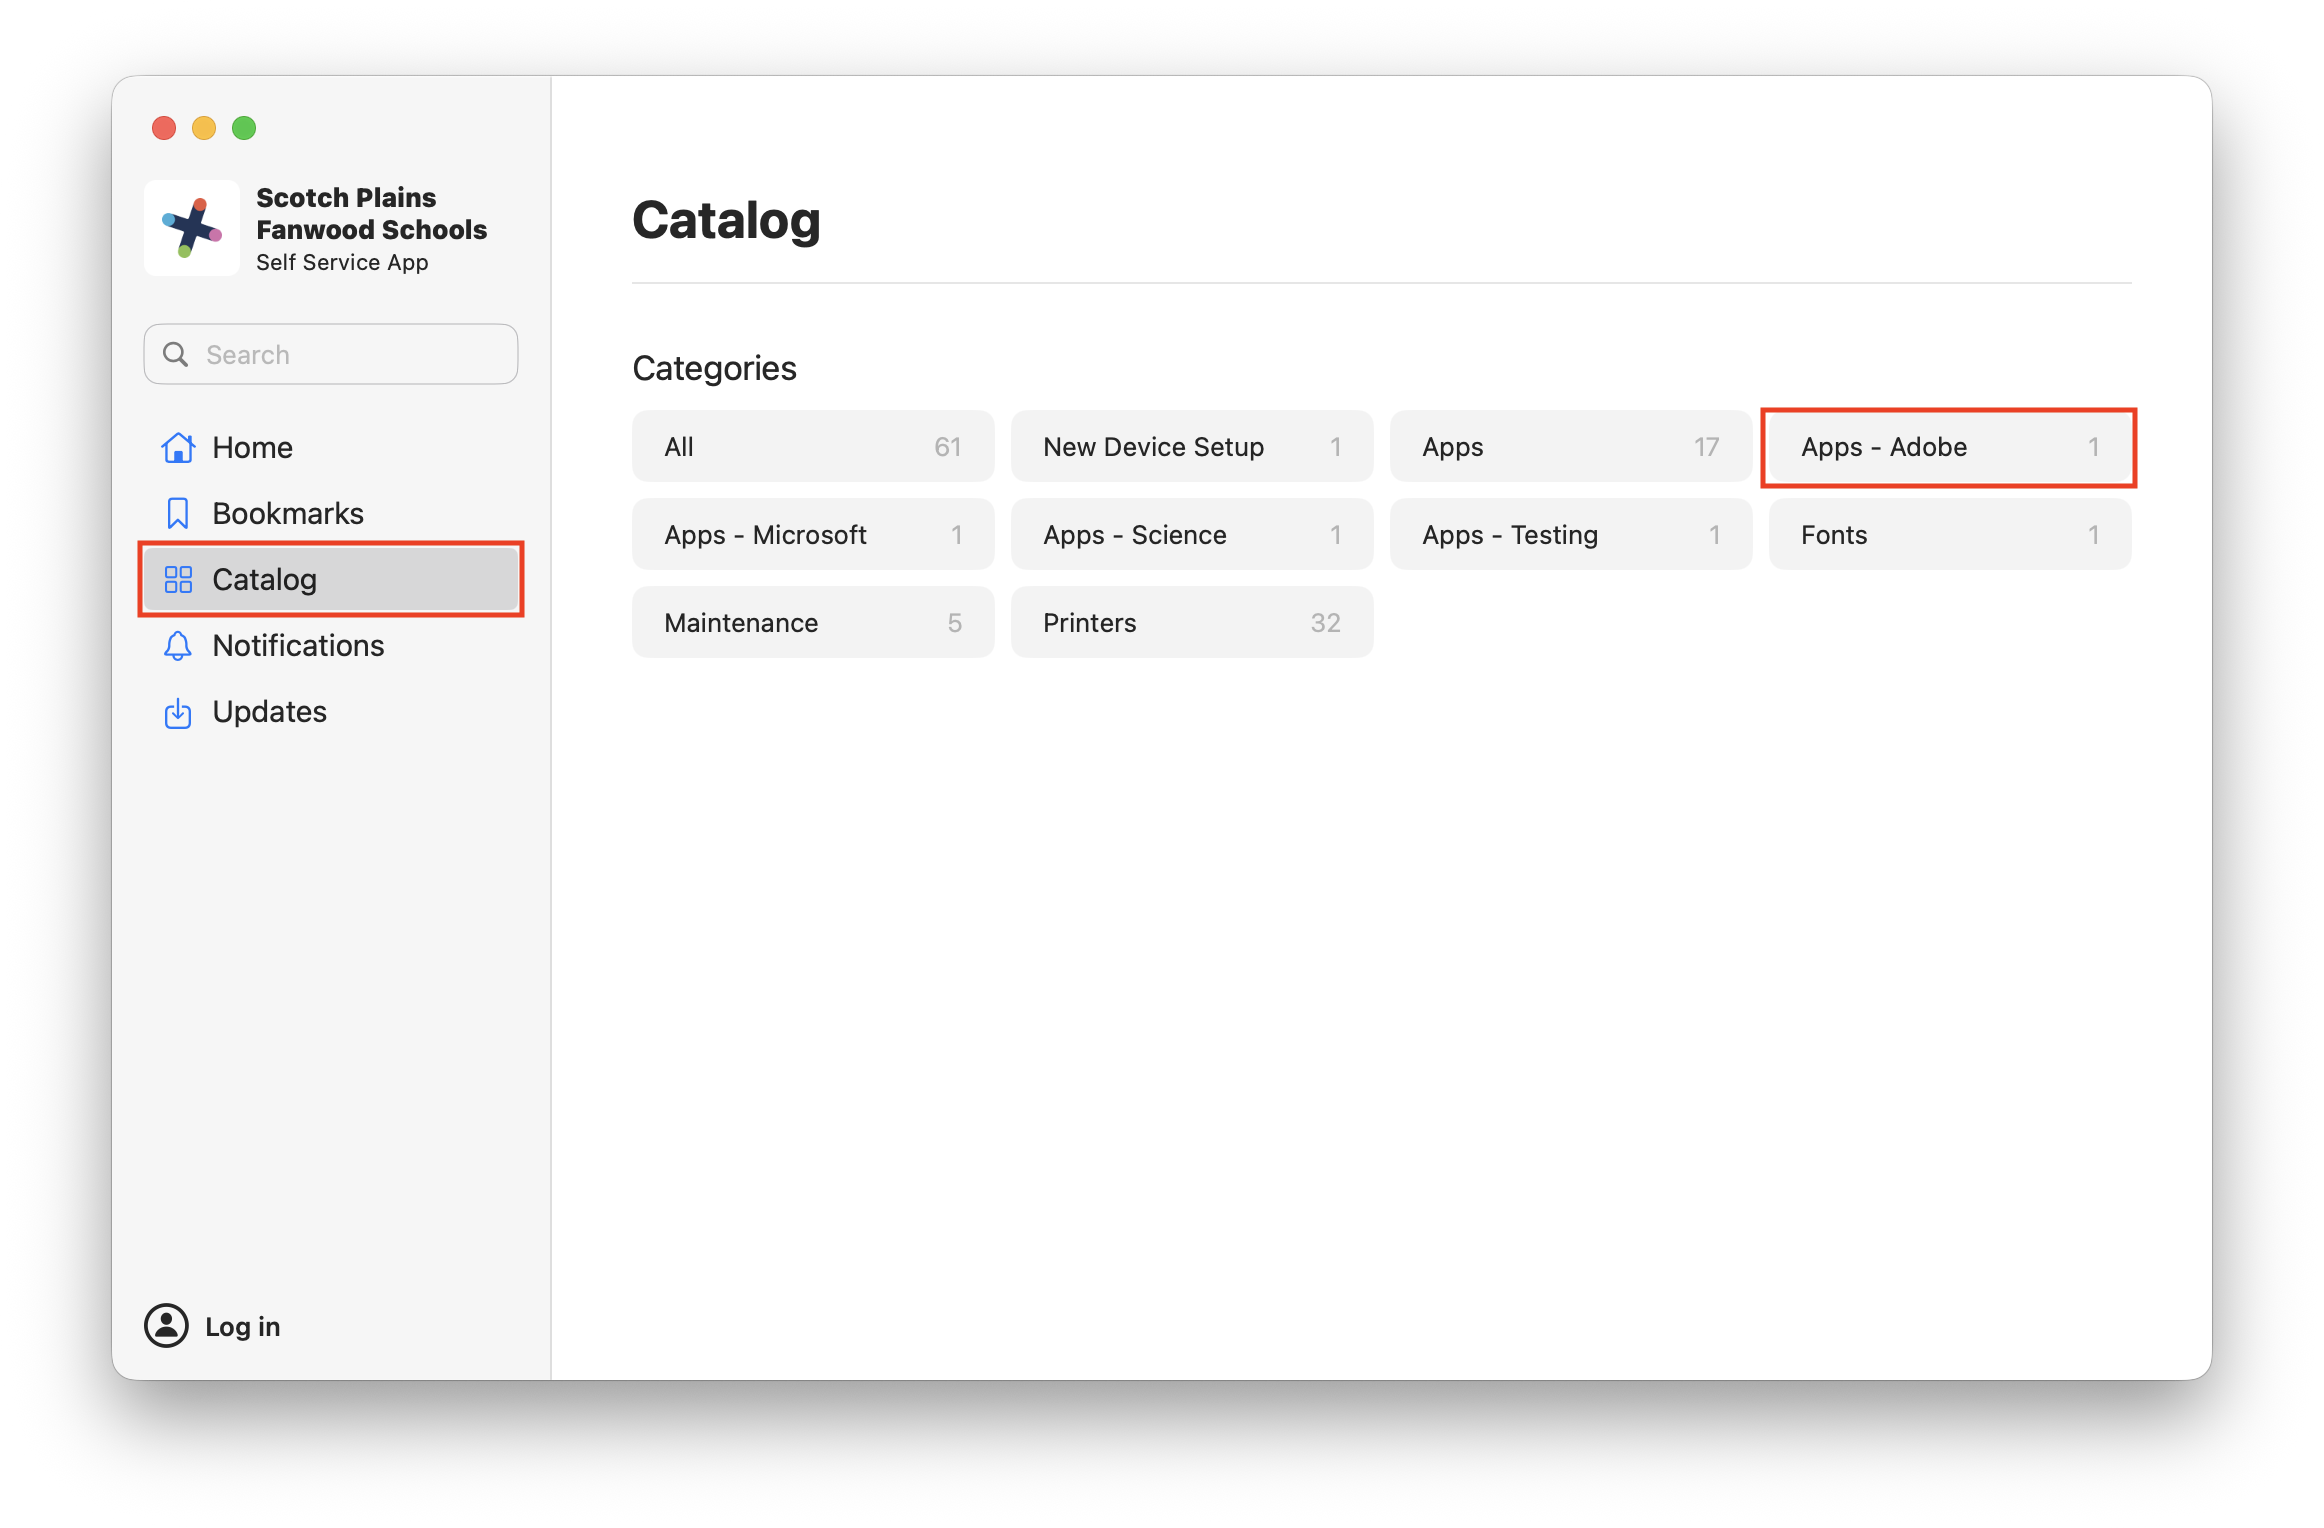The image size is (2324, 1528).
Task: Select Apps - Adobe category
Action: (1948, 447)
